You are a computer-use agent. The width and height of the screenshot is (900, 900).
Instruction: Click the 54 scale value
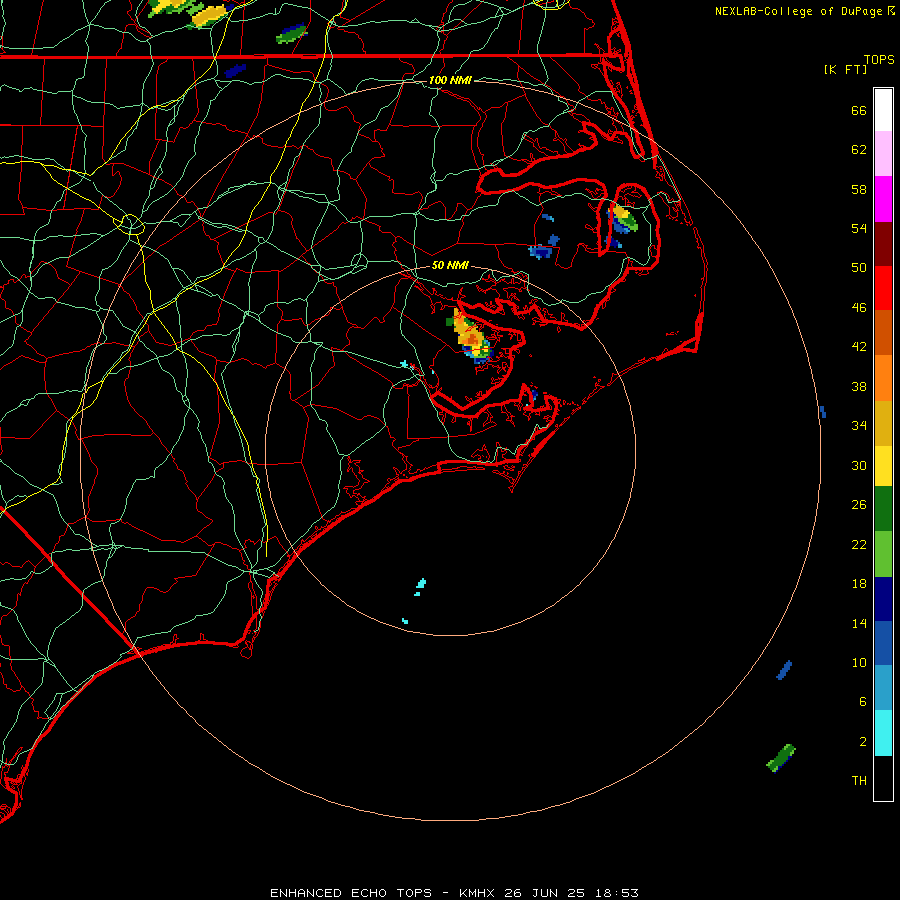pyautogui.click(x=859, y=228)
